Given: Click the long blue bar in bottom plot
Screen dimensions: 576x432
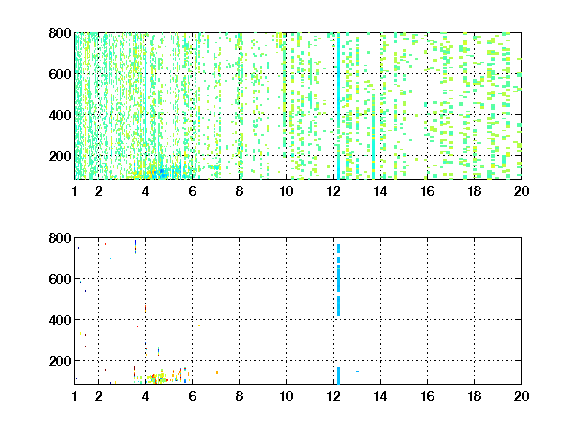Looking at the screenshot, I should [x=338, y=280].
